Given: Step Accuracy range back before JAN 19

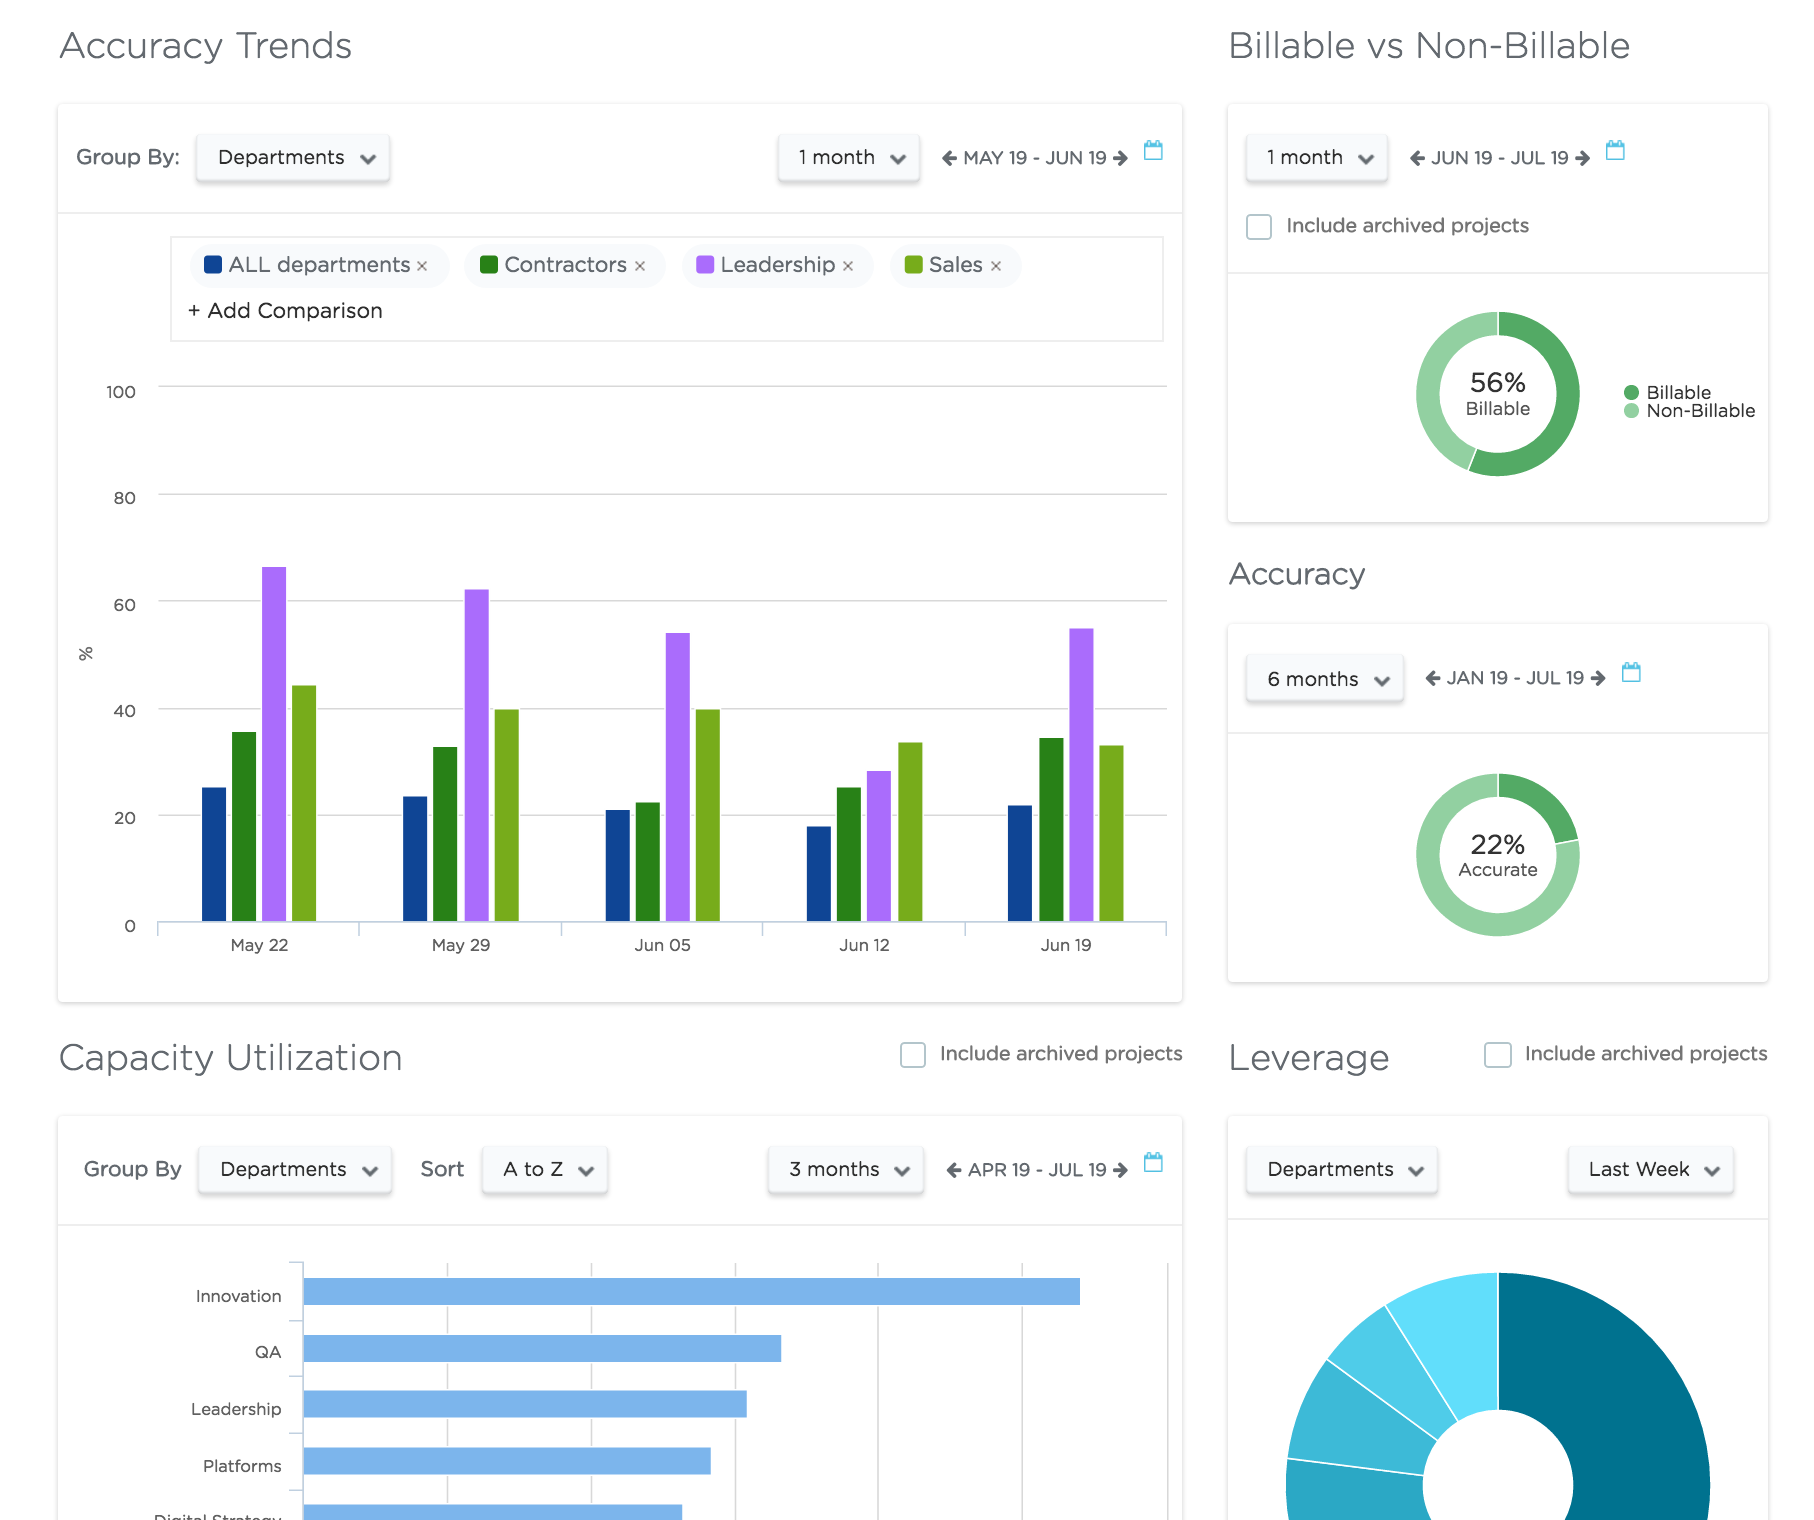Looking at the screenshot, I should click(1432, 678).
